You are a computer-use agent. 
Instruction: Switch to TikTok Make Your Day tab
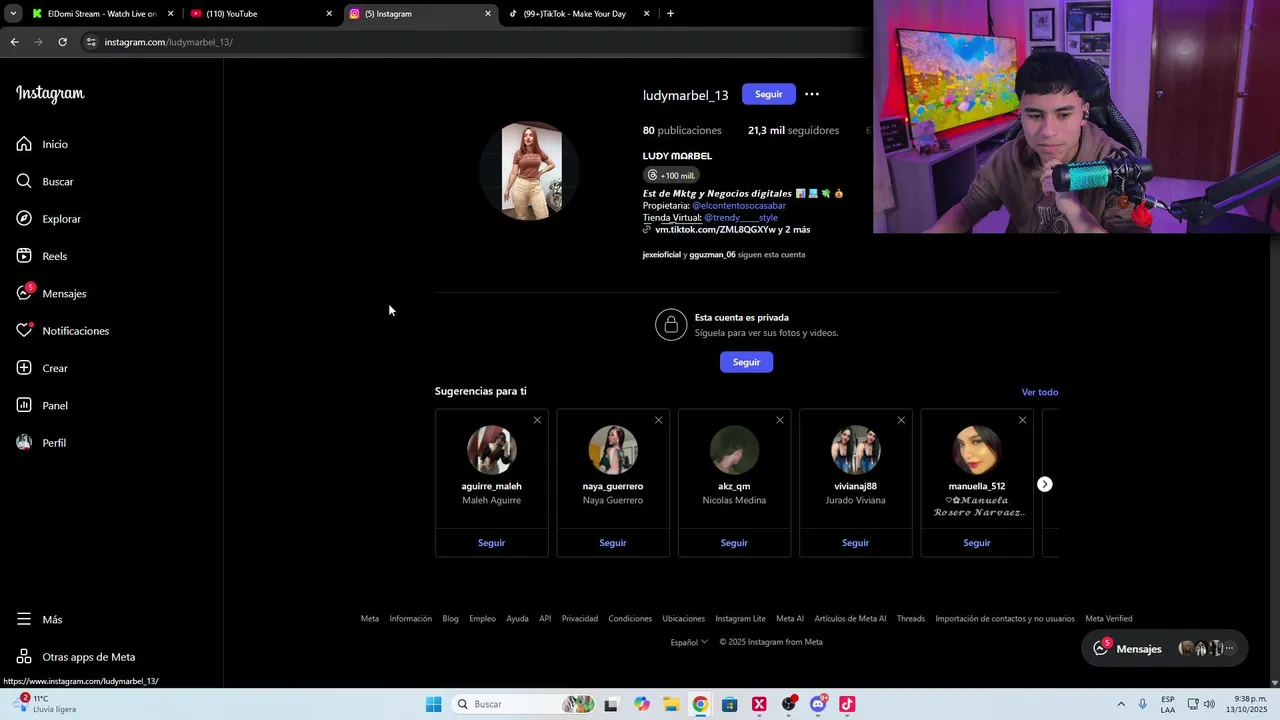[578, 14]
